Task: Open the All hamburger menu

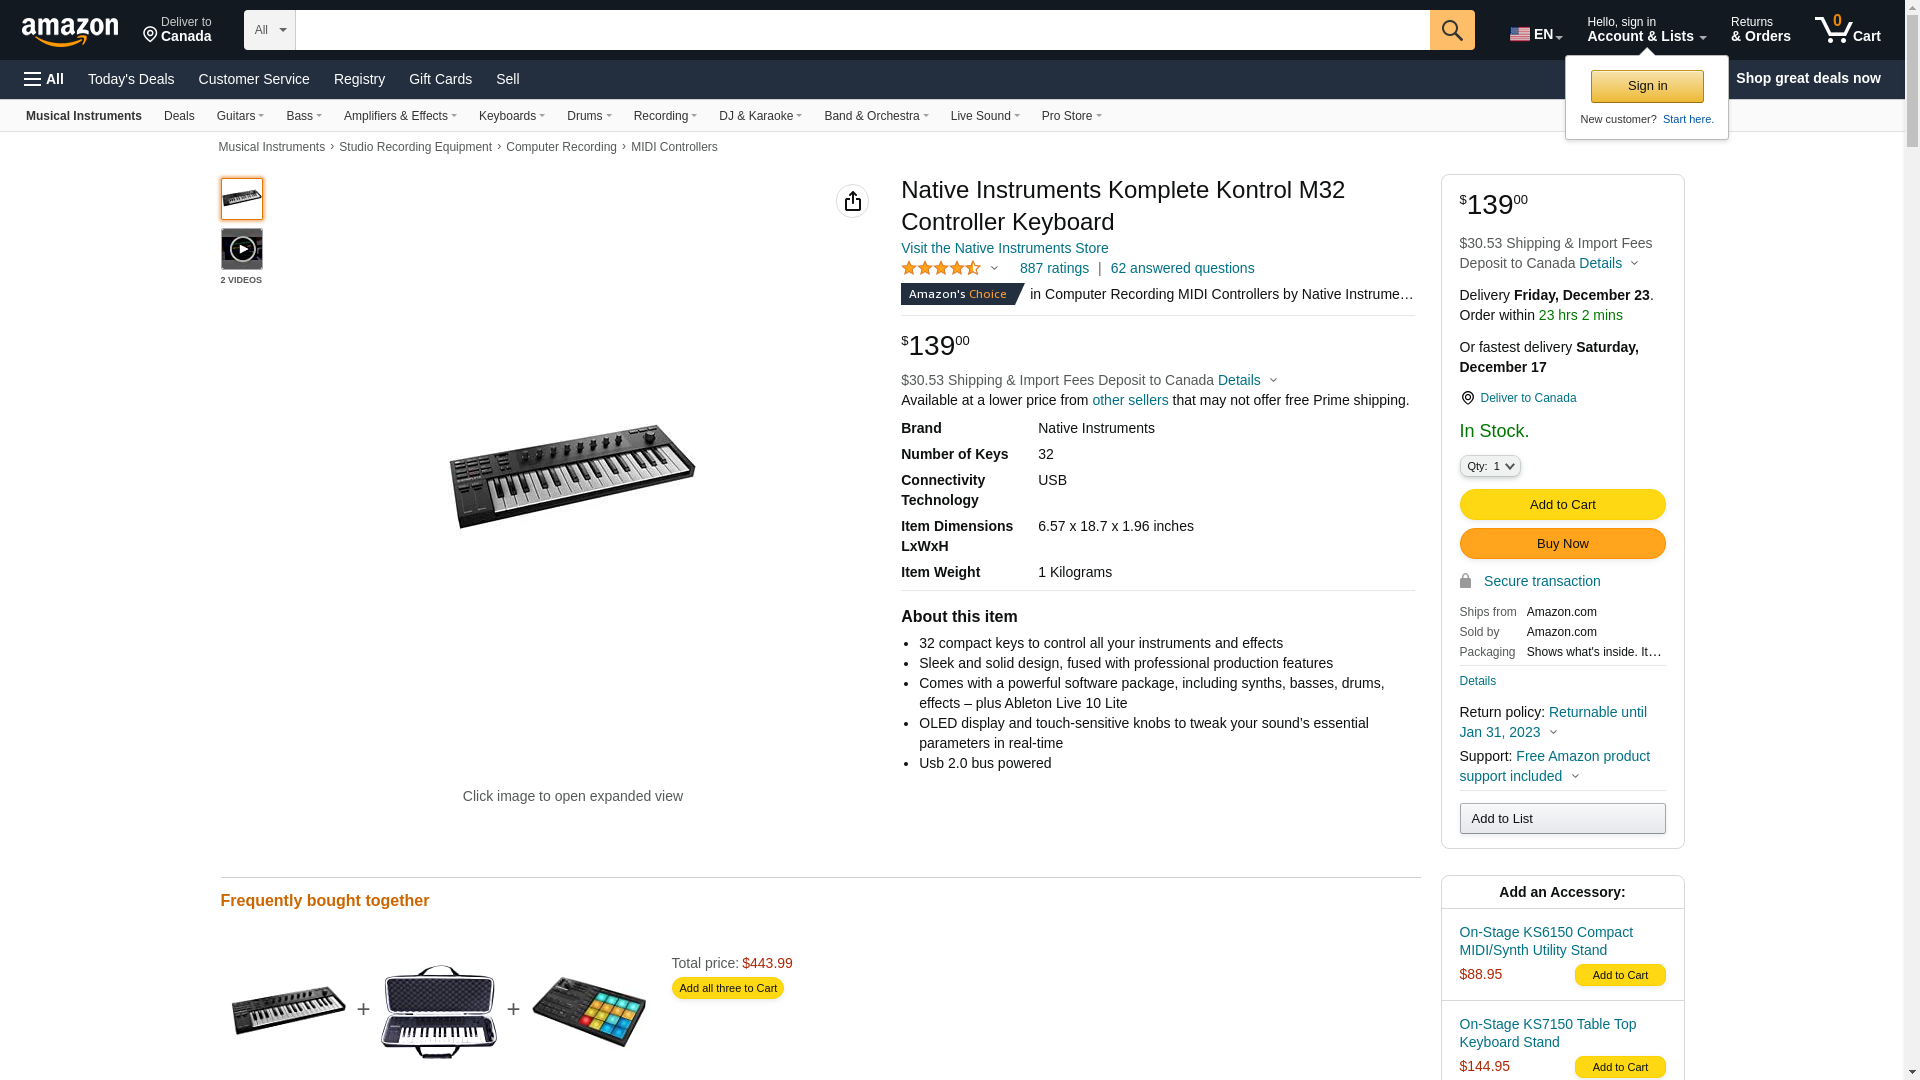Action: (44, 79)
